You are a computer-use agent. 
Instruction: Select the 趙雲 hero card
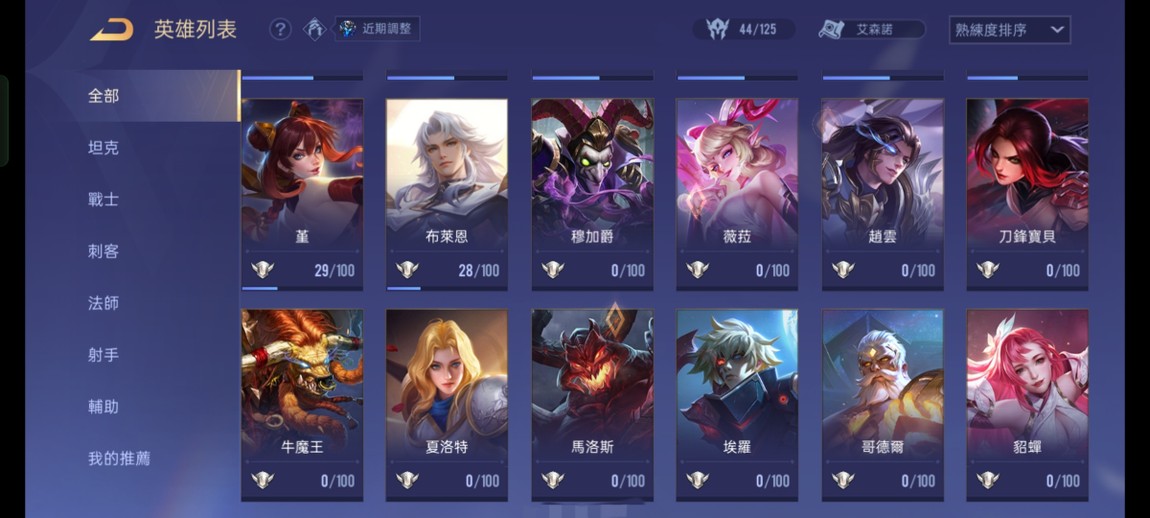click(882, 194)
